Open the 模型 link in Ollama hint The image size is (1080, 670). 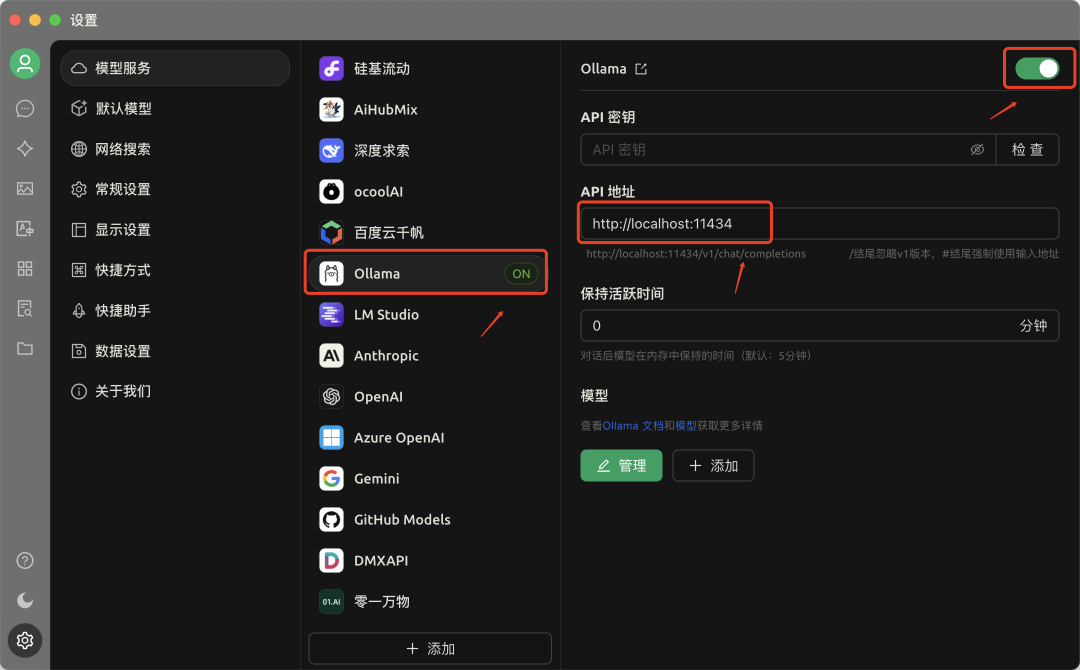[x=685, y=426]
